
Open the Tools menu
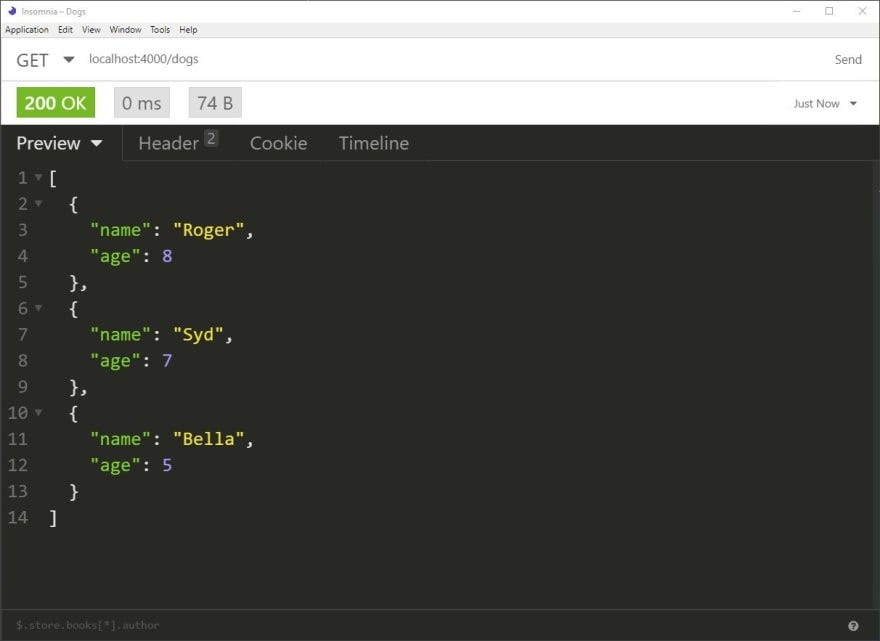pos(160,30)
